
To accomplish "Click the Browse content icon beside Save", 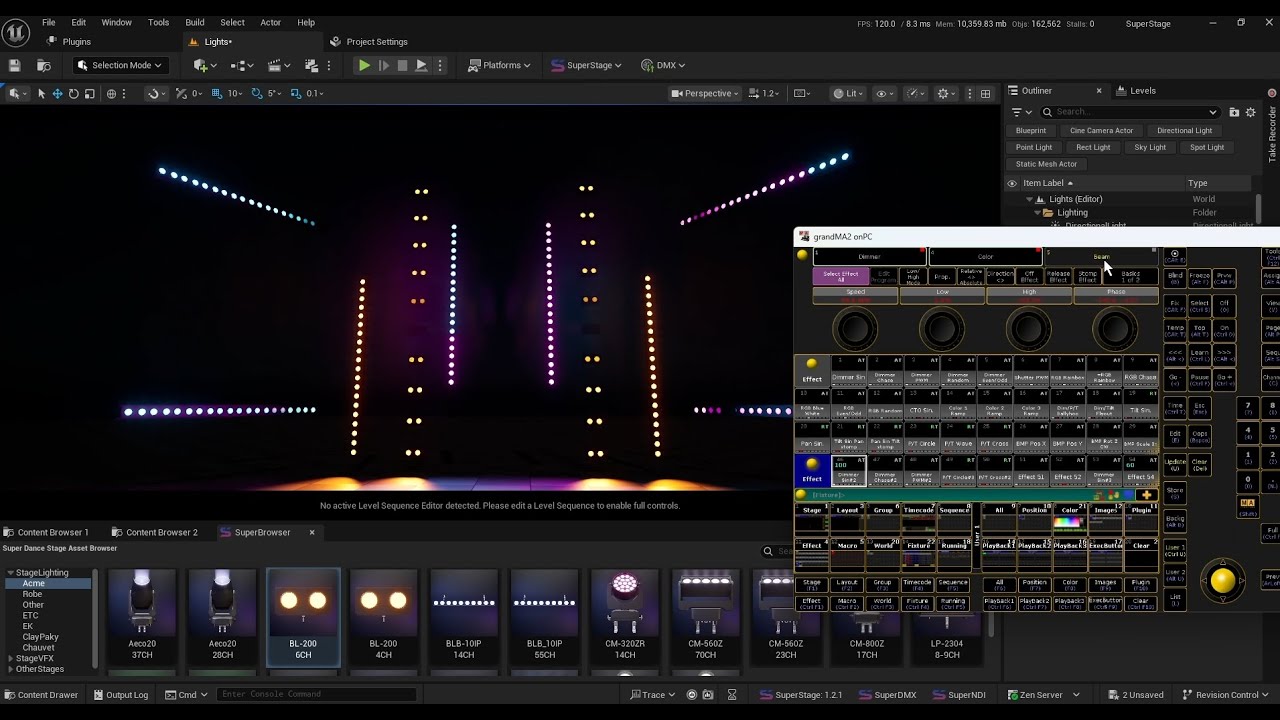I will [x=44, y=65].
